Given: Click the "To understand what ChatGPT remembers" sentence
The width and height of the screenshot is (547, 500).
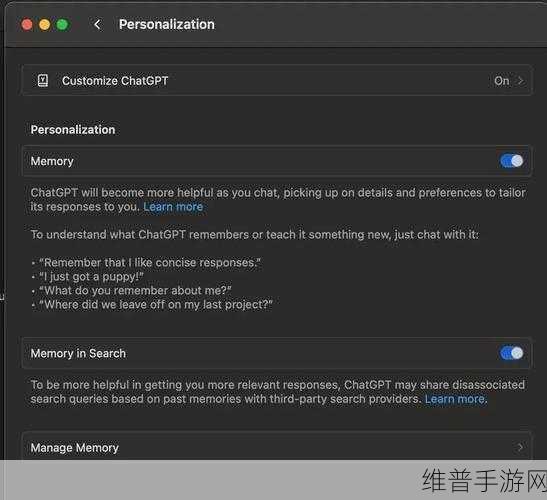Looking at the screenshot, I should (x=255, y=234).
